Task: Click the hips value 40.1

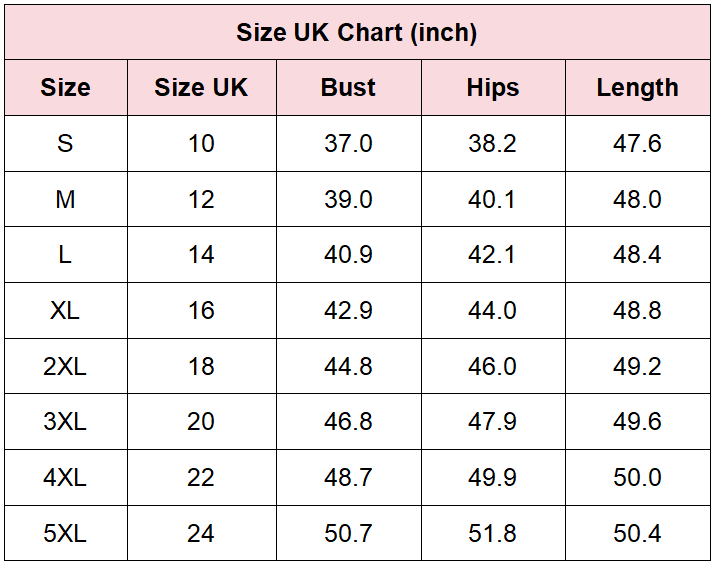Action: tap(492, 200)
